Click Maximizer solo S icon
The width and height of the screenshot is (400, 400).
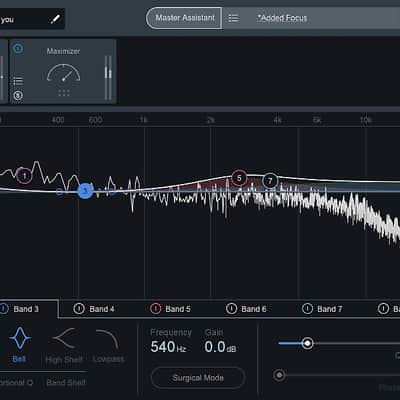[x=18, y=96]
